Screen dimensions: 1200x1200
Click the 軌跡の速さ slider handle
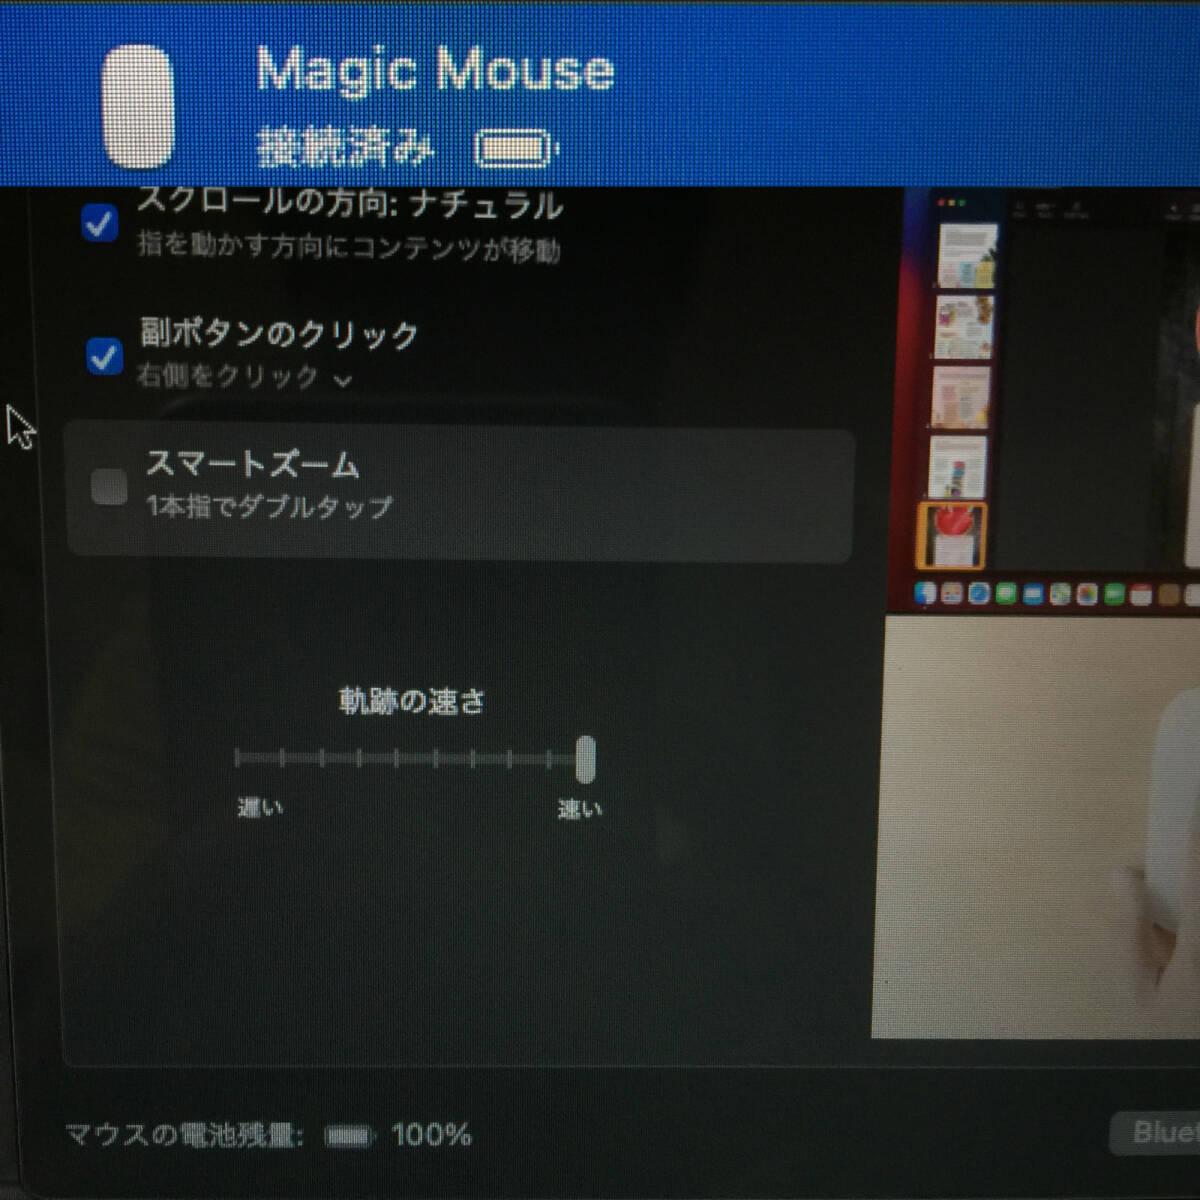(586, 760)
